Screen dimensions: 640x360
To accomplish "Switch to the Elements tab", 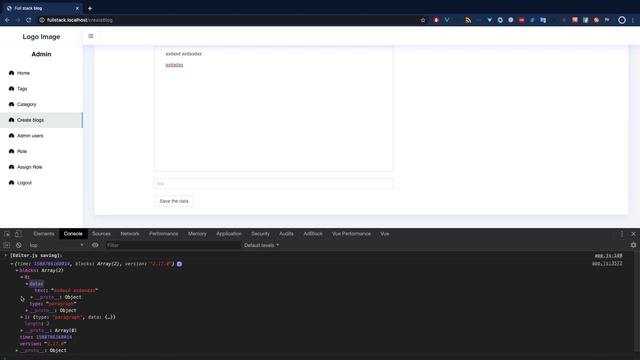I will 44,234.
